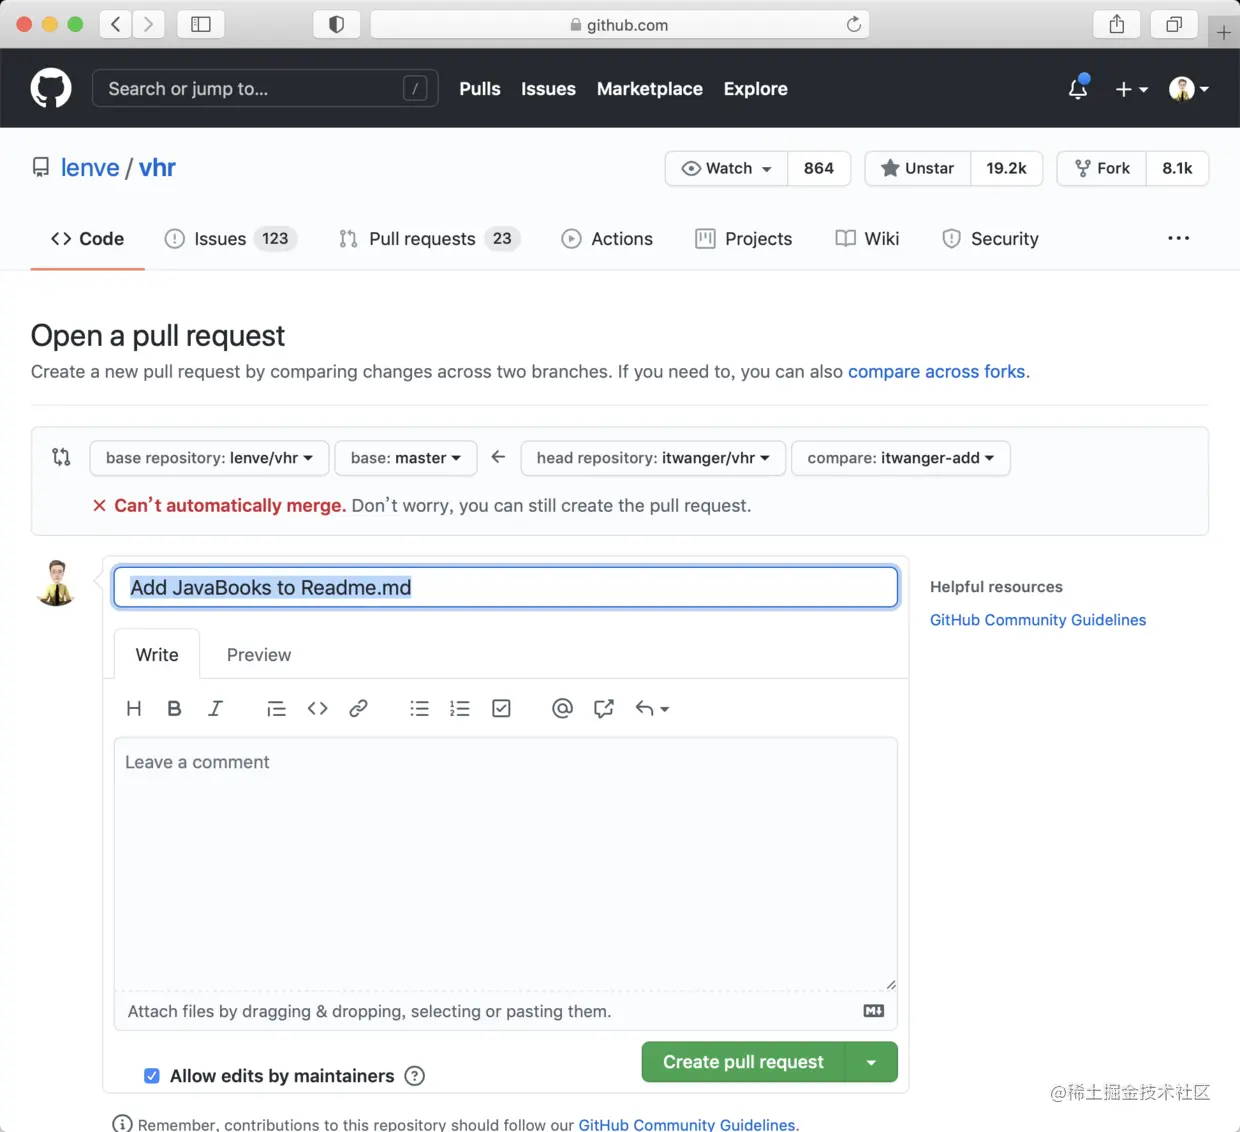Insert heading with H icon

tap(134, 708)
